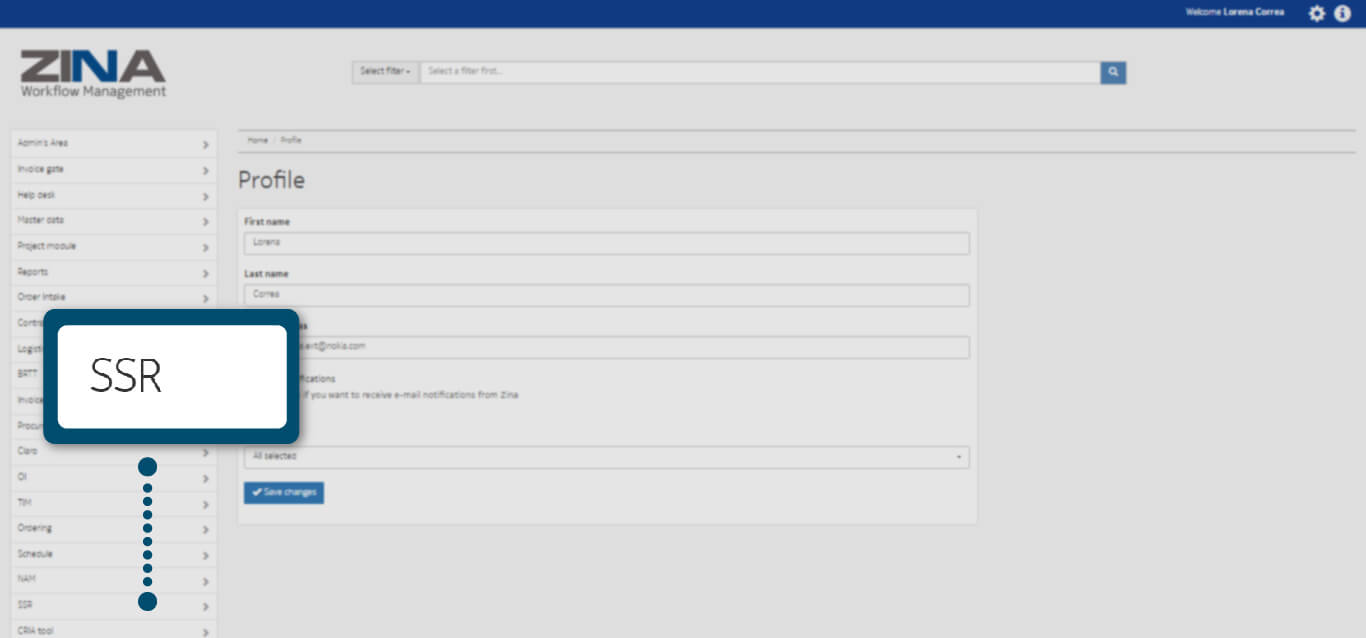Image resolution: width=1366 pixels, height=638 pixels.
Task: Go to Home breadcrumb link
Action: [x=257, y=140]
